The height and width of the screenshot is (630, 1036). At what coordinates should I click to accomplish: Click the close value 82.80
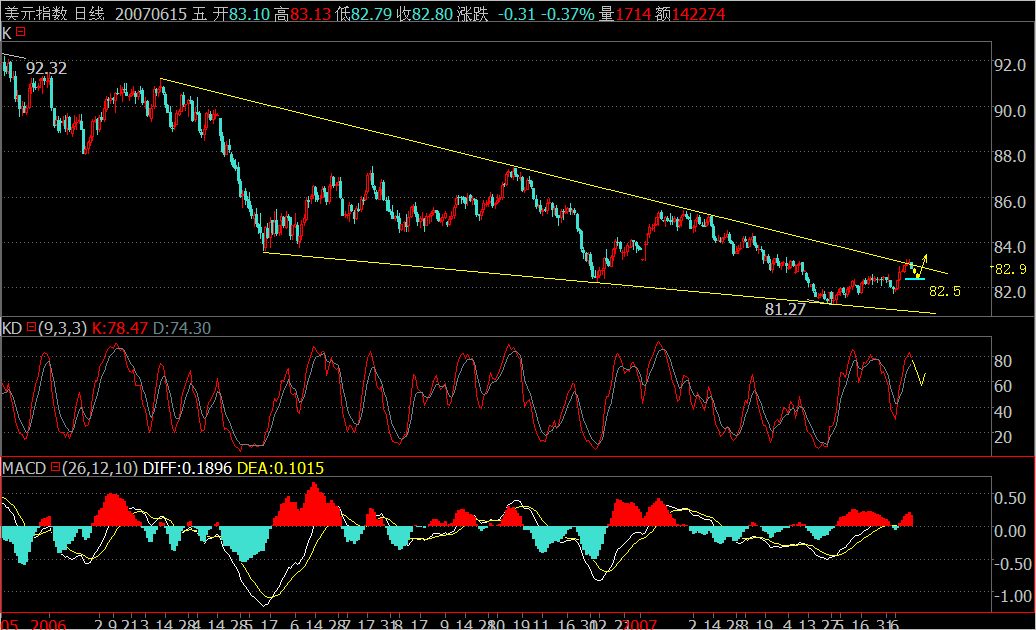[432, 14]
